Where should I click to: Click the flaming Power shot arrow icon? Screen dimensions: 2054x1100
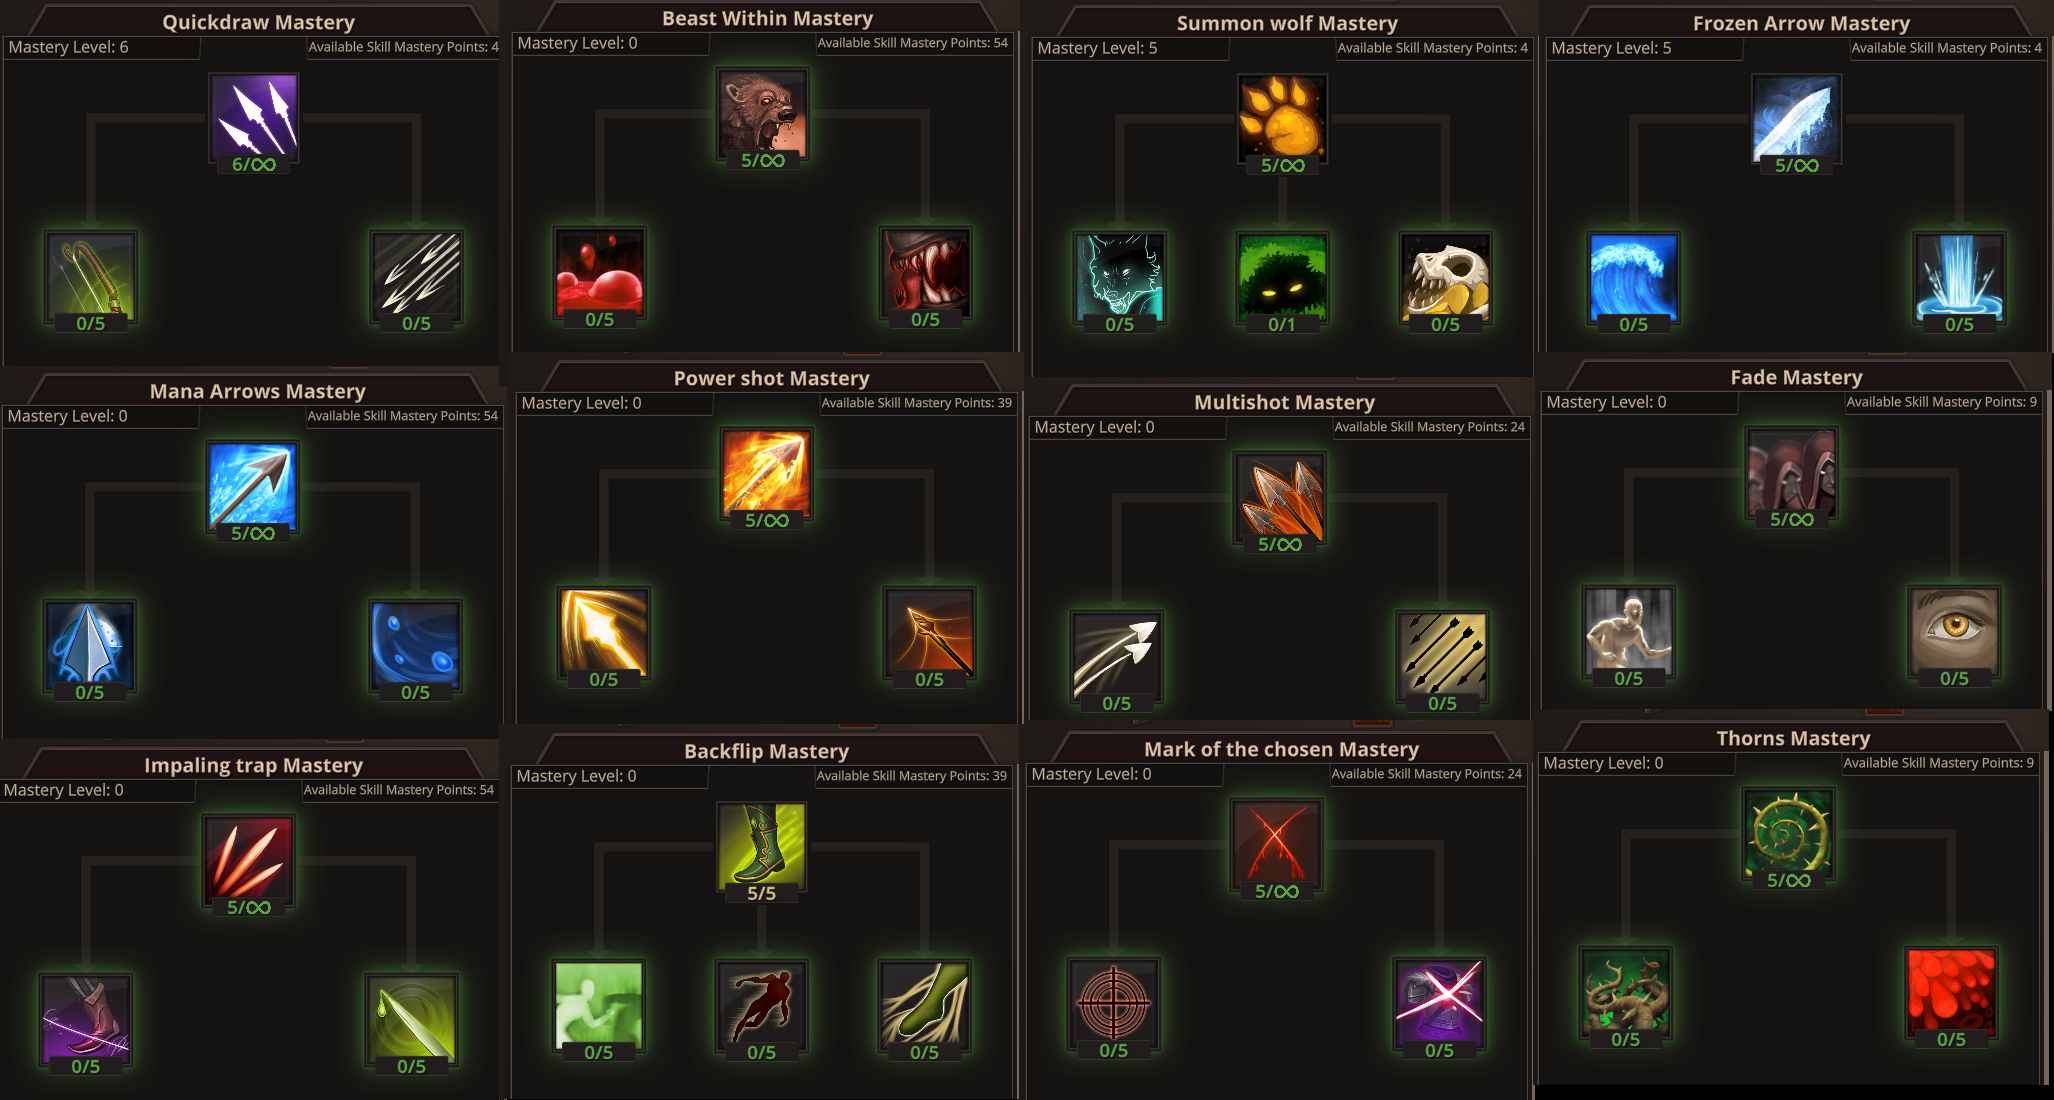[x=767, y=473]
